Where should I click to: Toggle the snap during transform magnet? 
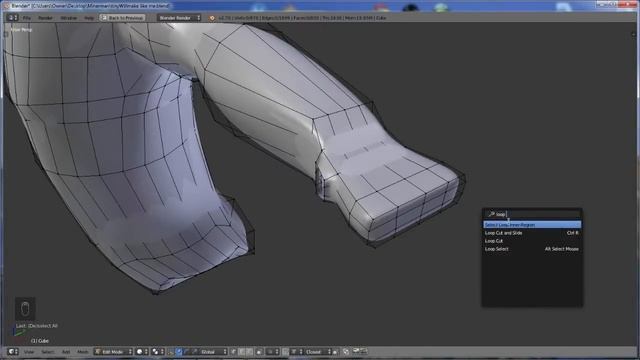[x=285, y=351]
